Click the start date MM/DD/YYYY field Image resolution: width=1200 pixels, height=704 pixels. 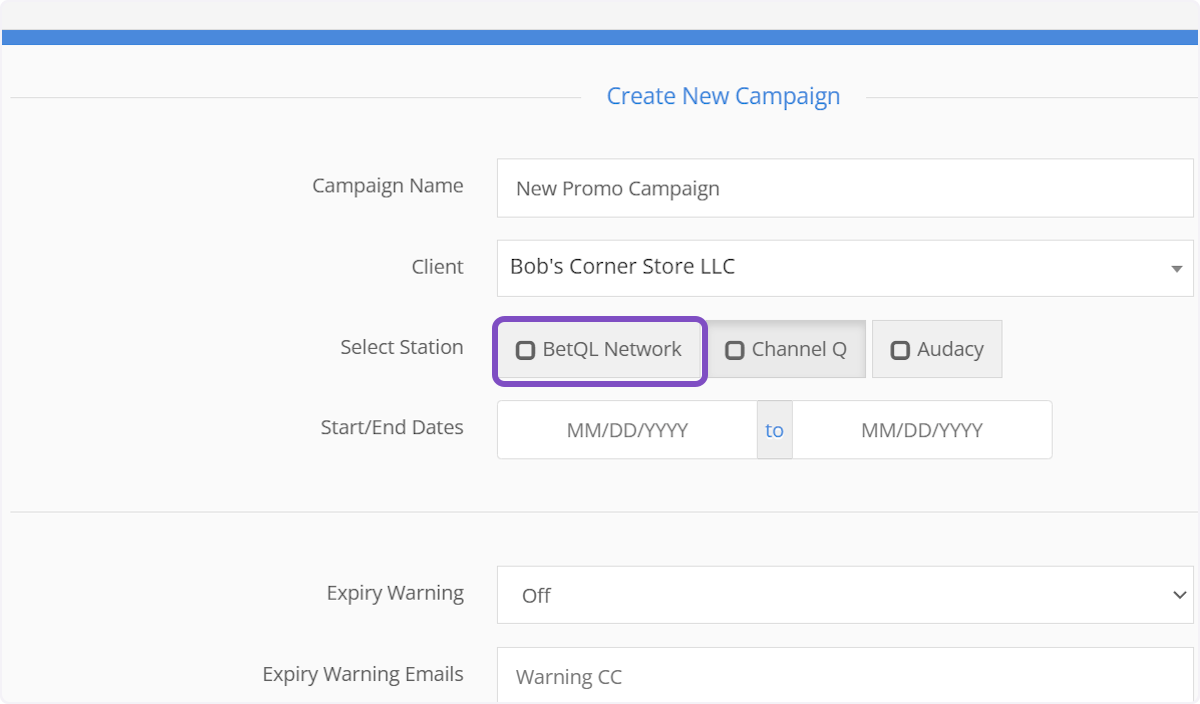(627, 430)
